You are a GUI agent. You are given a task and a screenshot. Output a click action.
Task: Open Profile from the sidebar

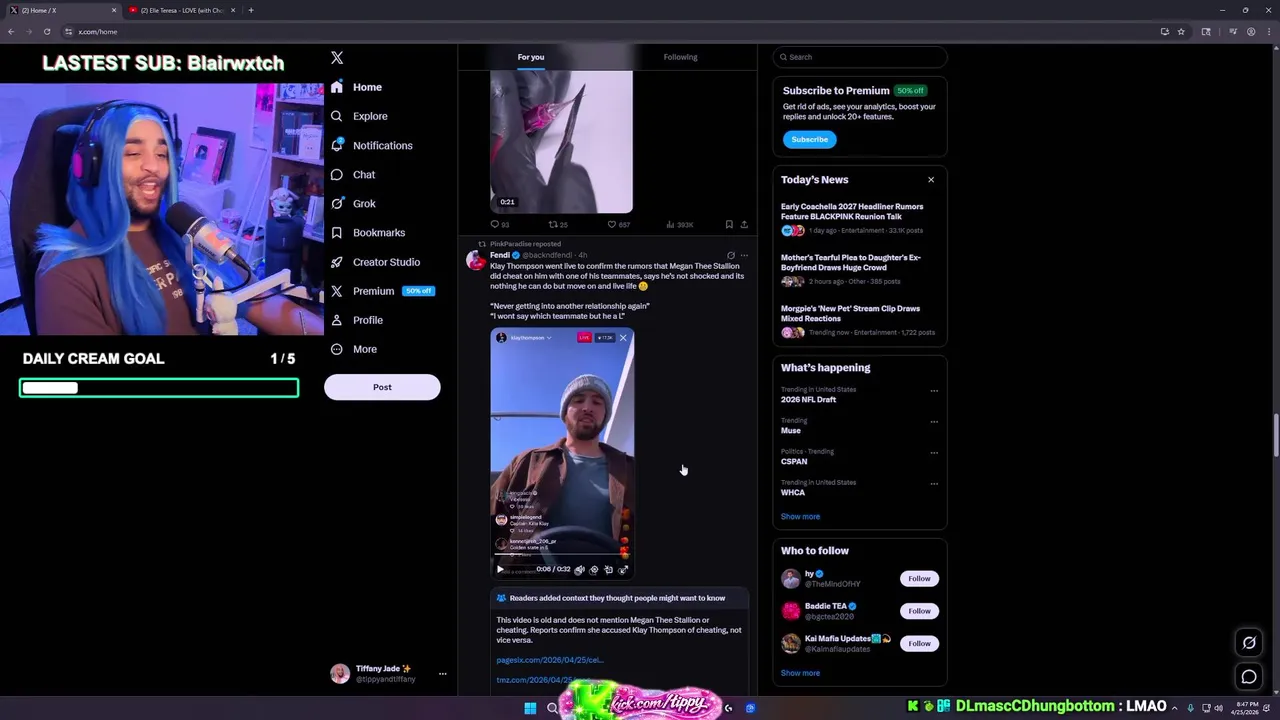(x=357, y=320)
